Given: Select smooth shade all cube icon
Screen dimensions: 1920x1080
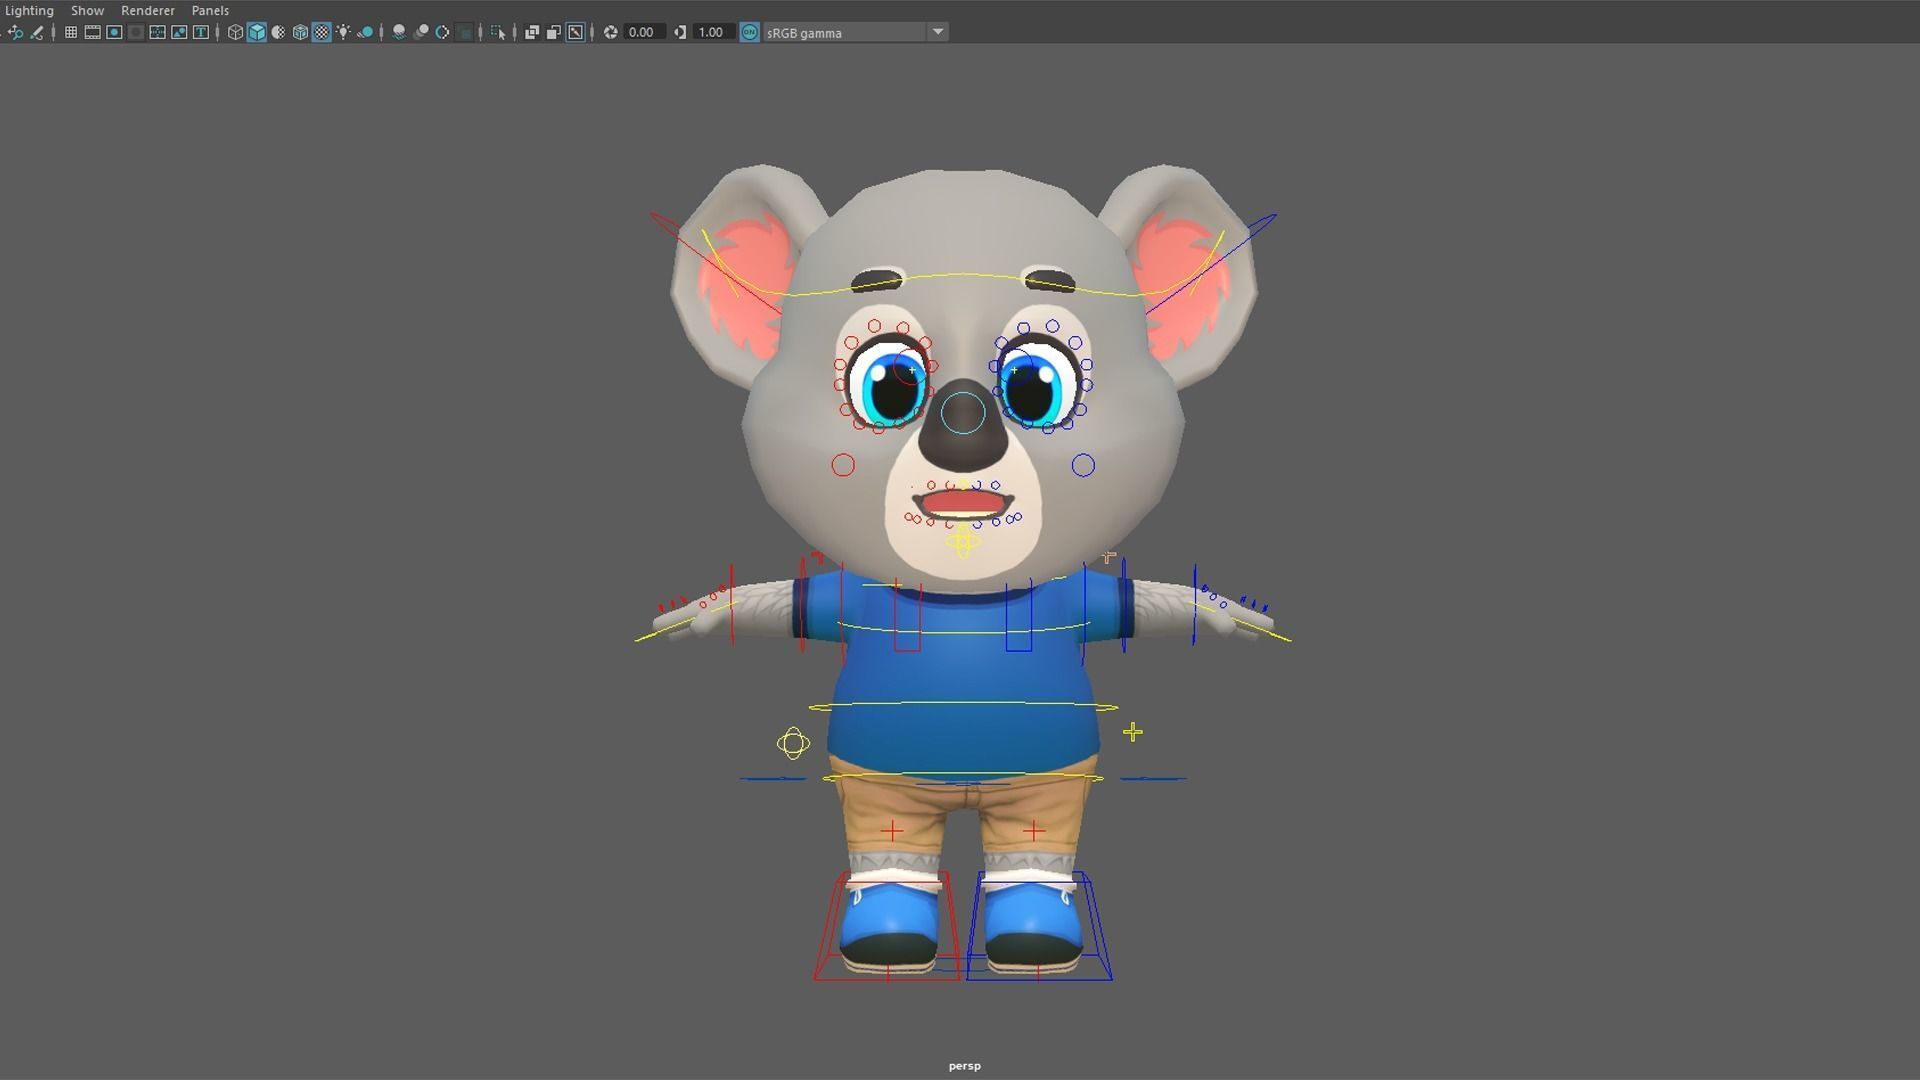Looking at the screenshot, I should 257,32.
